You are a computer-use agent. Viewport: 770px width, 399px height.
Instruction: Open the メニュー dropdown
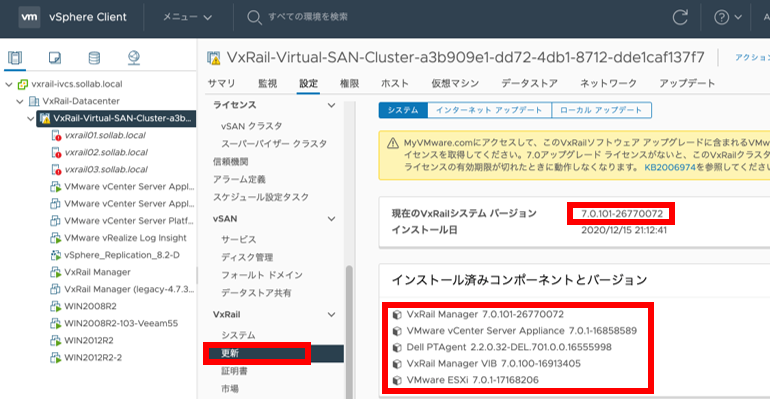[188, 17]
